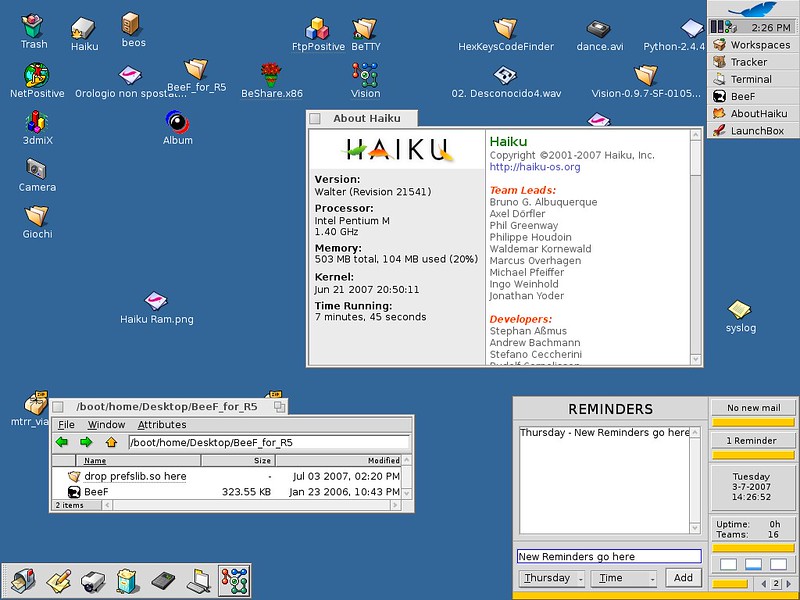800x600 pixels.
Task: Go to parent folder with up arrow
Action: tap(111, 442)
